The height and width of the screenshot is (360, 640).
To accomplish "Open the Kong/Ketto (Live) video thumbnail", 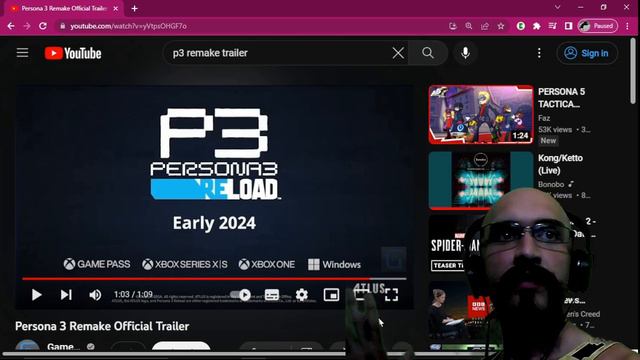I will 481,180.
